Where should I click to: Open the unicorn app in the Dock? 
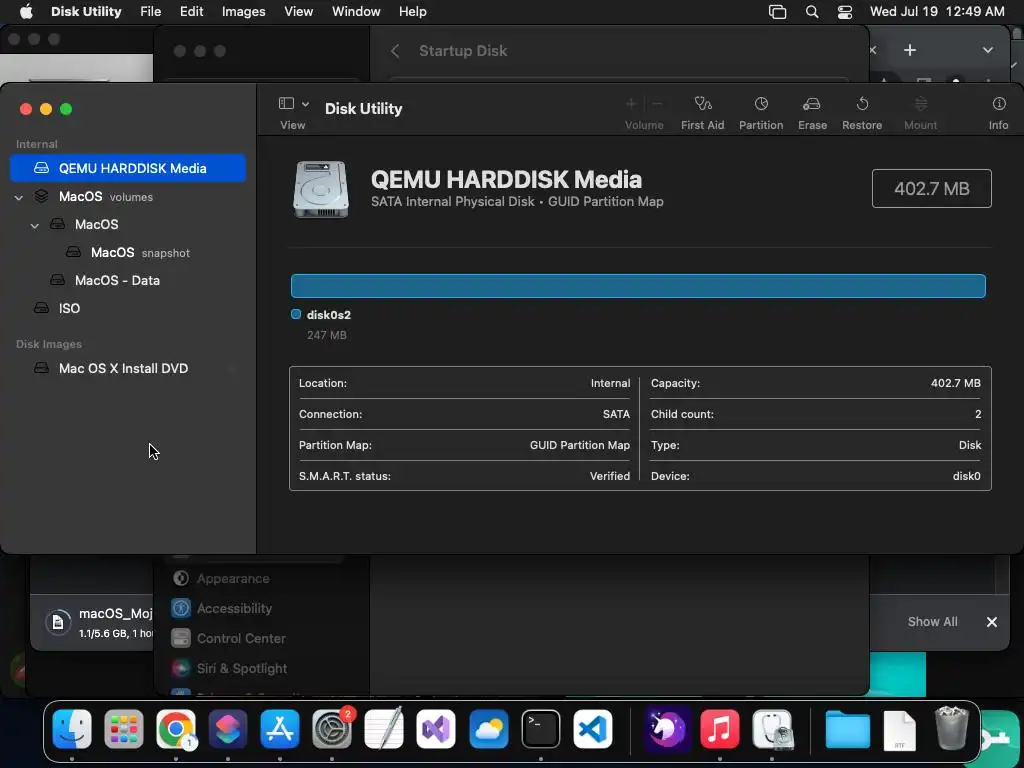coord(667,729)
